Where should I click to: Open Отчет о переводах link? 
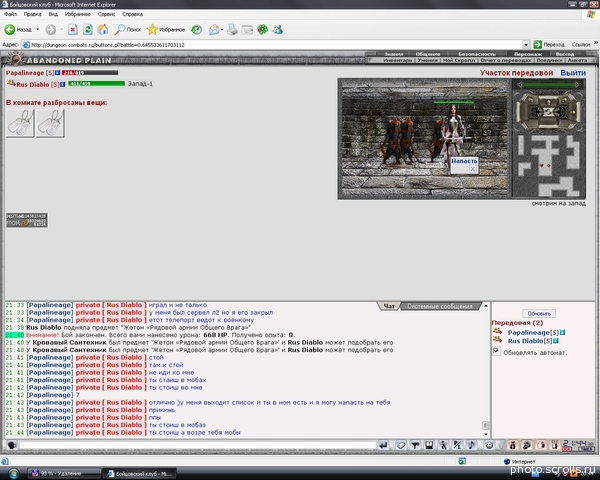[506, 60]
